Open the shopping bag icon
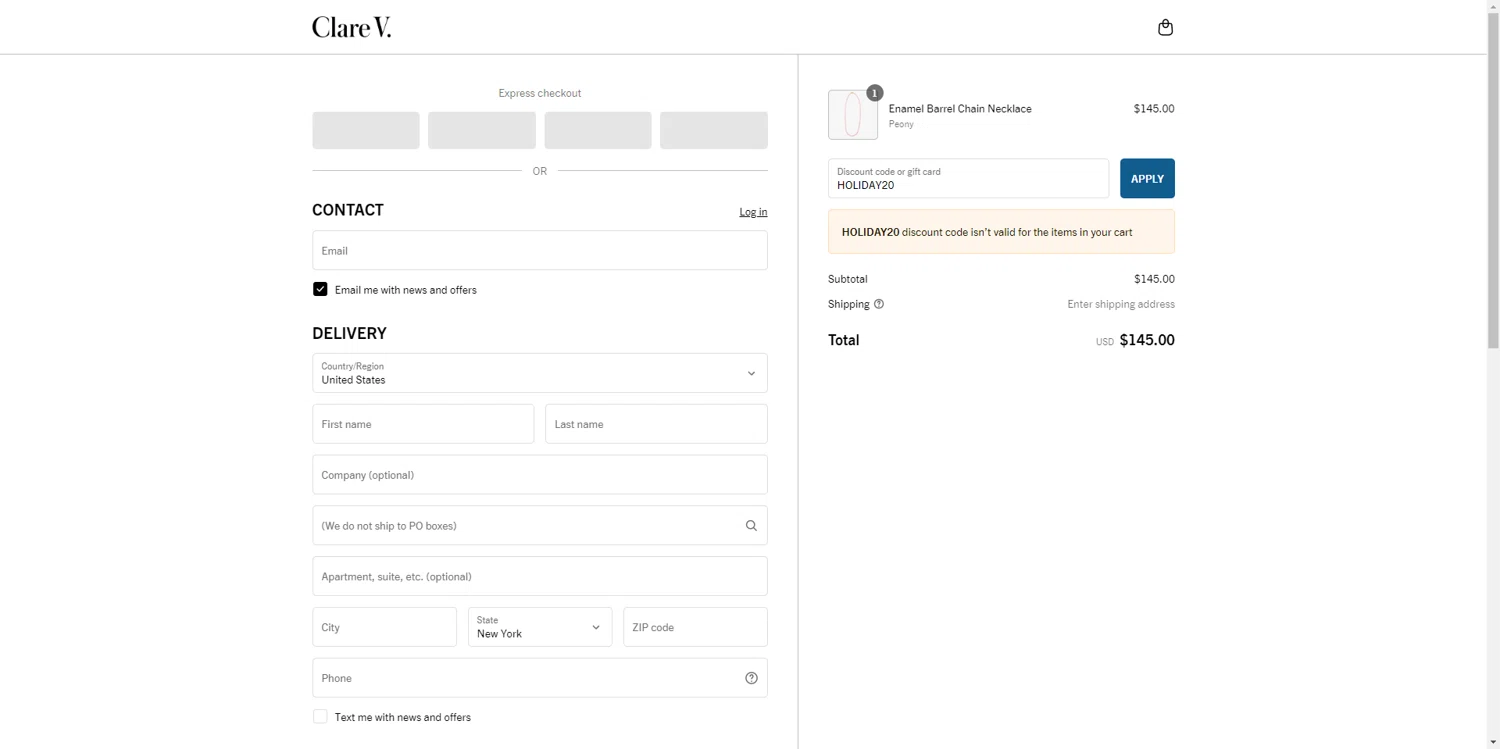The image size is (1500, 749). pyautogui.click(x=1165, y=27)
